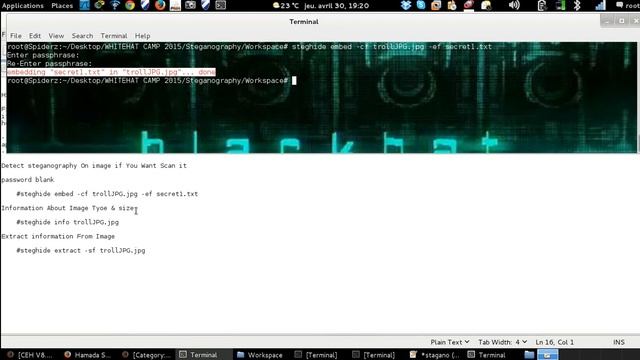The image size is (640, 360).
Task: Open the Dropbox tray icon
Action: coord(406,5)
